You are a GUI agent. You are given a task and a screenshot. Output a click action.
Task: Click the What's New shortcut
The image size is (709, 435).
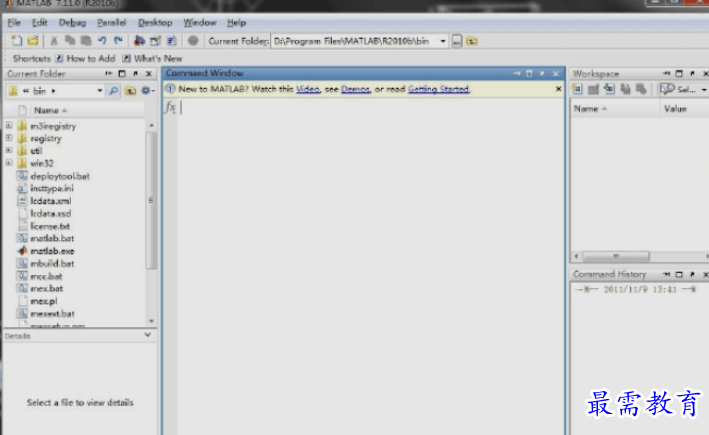point(152,58)
